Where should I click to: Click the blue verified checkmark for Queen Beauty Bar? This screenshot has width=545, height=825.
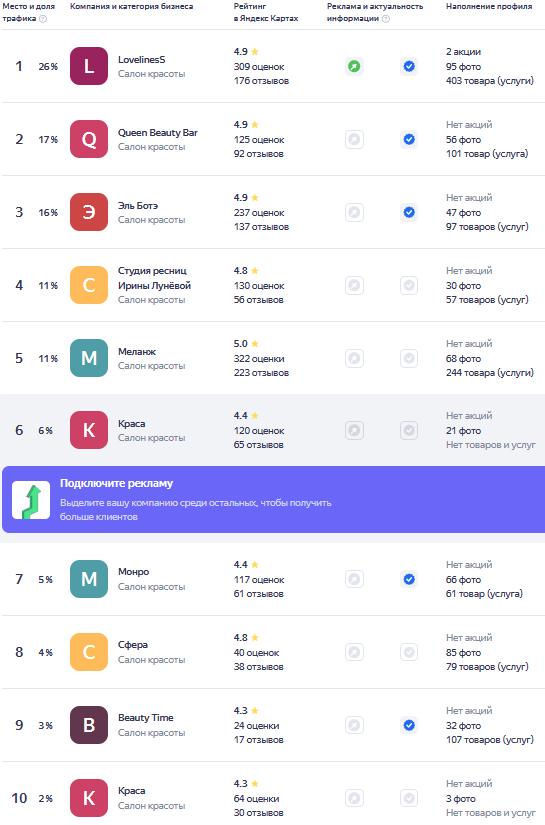pyautogui.click(x=409, y=139)
